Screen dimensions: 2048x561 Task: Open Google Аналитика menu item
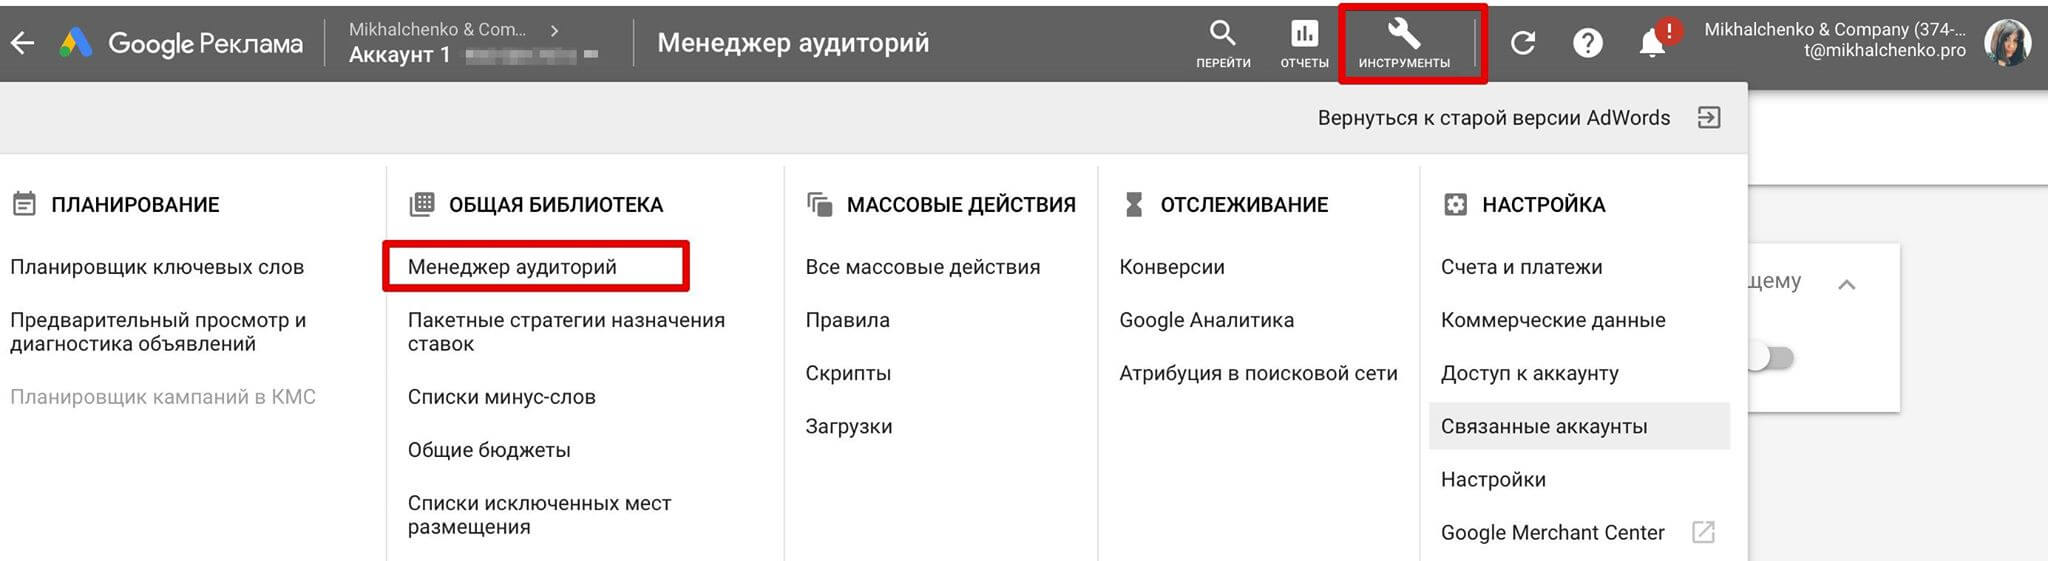pyautogui.click(x=1206, y=320)
